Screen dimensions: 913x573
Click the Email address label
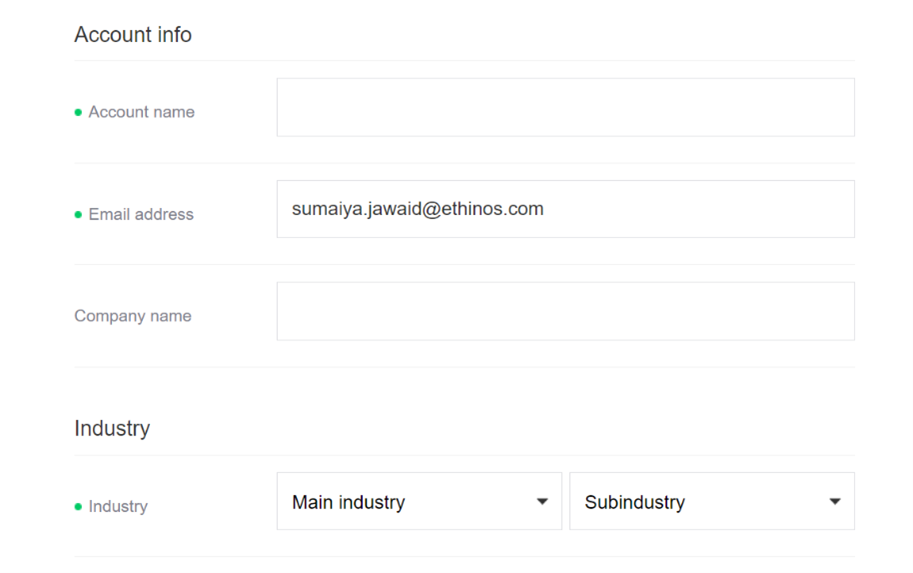141,214
